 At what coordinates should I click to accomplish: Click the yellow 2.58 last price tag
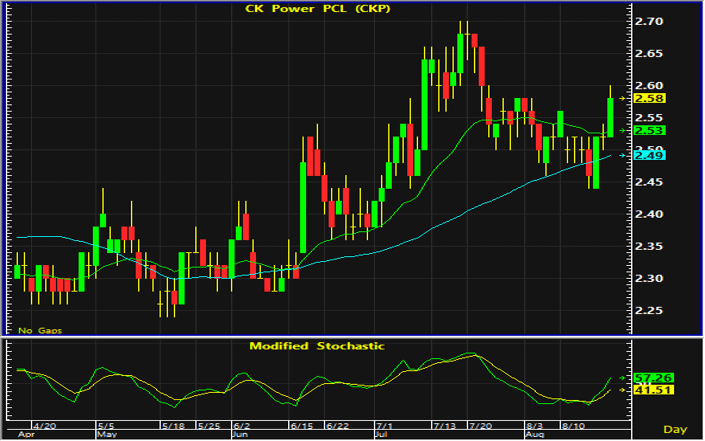[x=650, y=98]
